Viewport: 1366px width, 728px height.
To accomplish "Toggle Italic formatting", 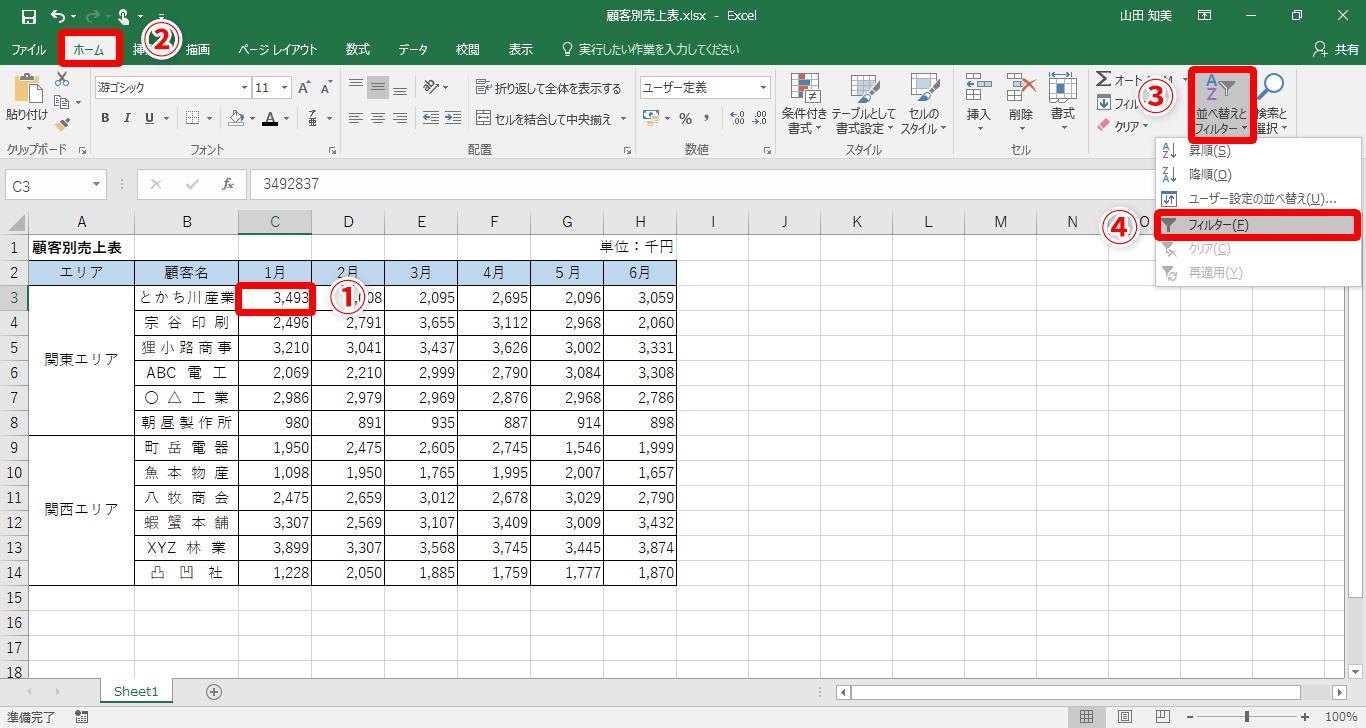I will click(127, 118).
